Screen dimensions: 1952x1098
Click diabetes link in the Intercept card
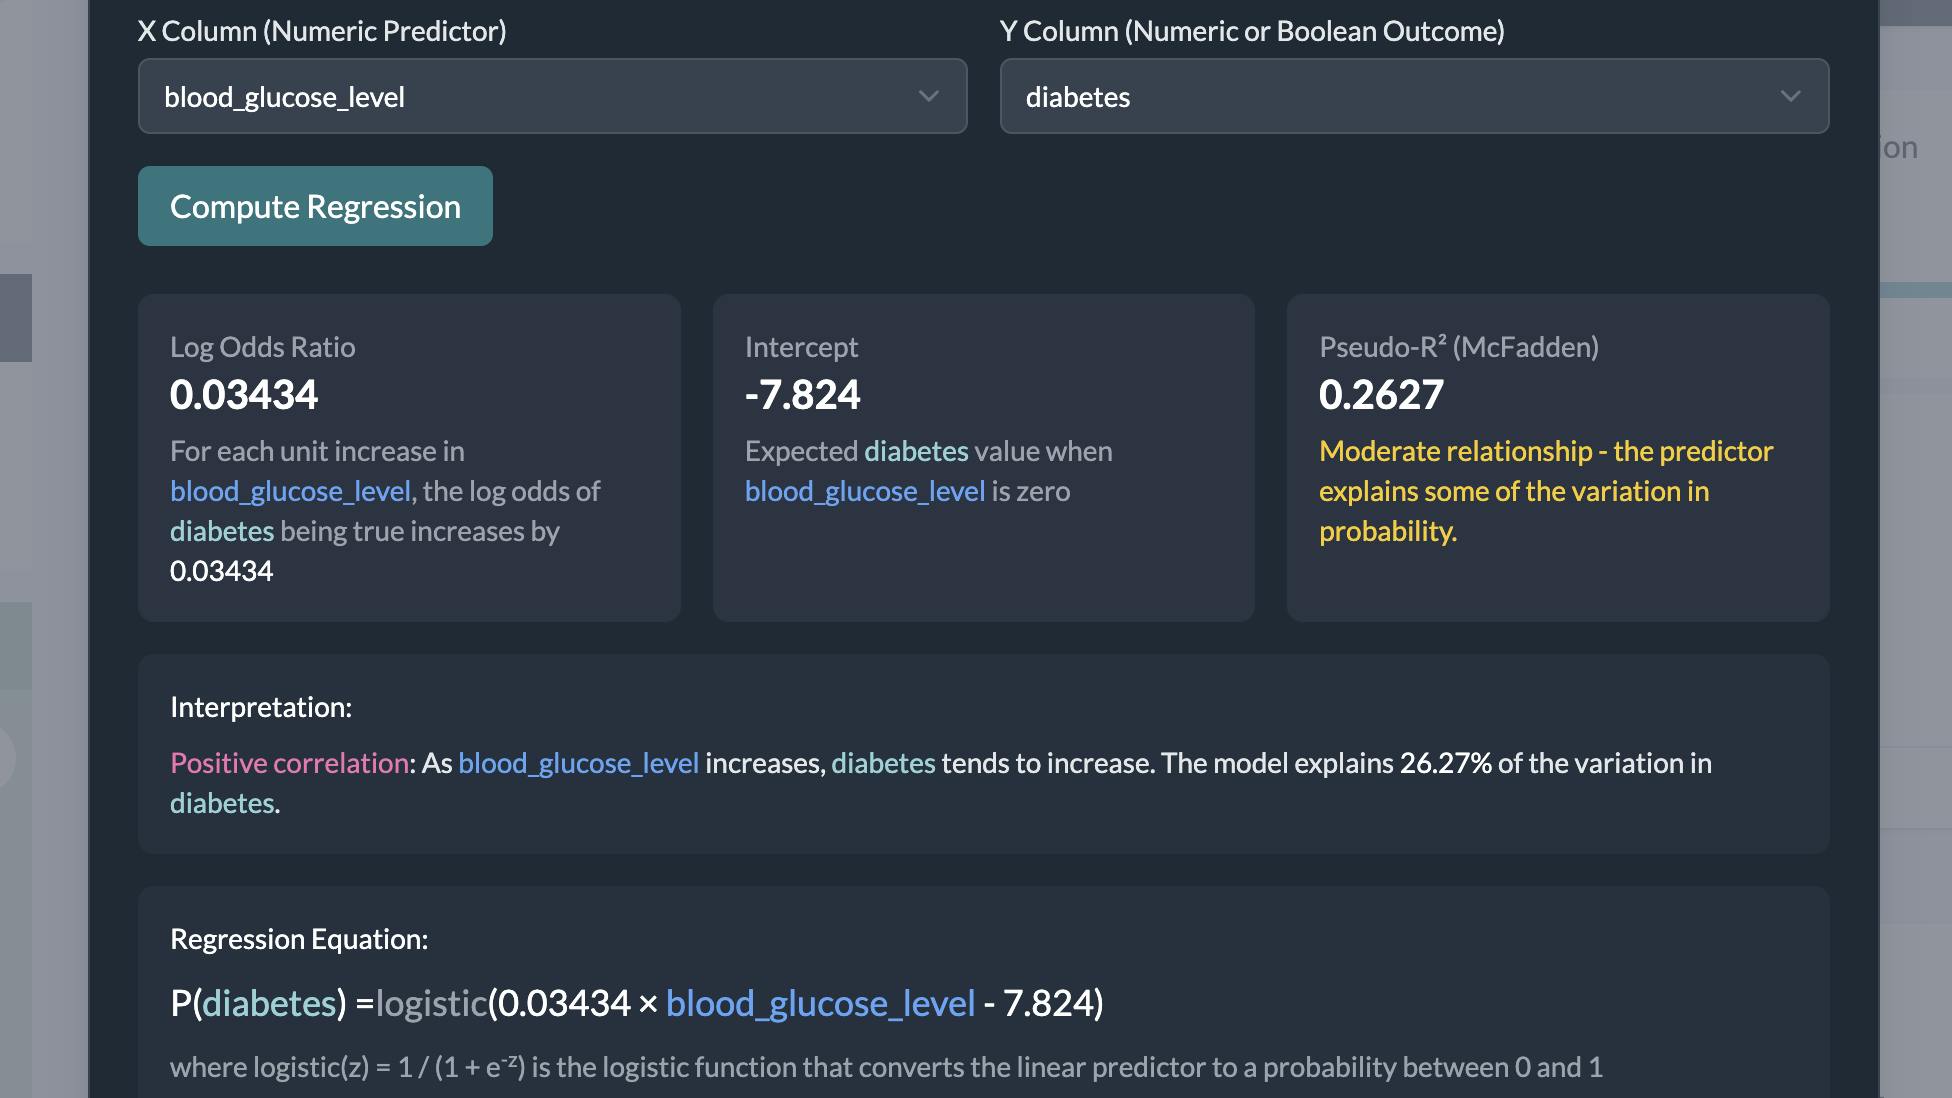916,451
